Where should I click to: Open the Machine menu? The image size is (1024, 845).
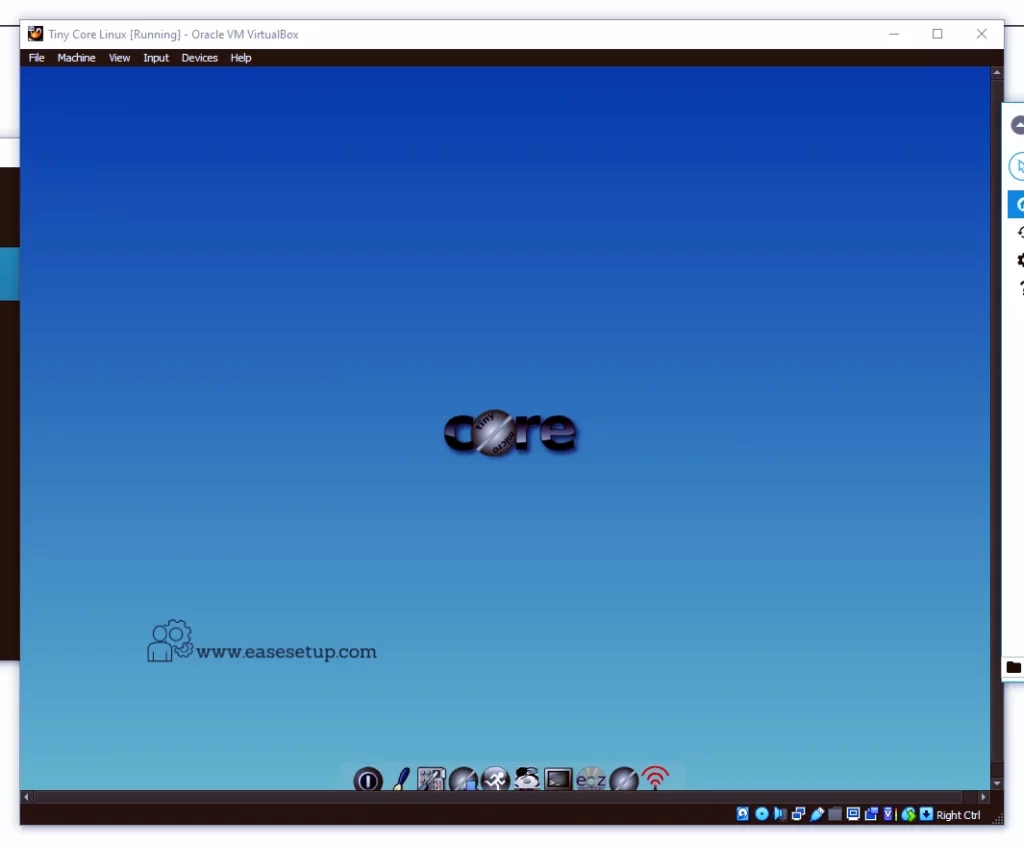(x=76, y=57)
